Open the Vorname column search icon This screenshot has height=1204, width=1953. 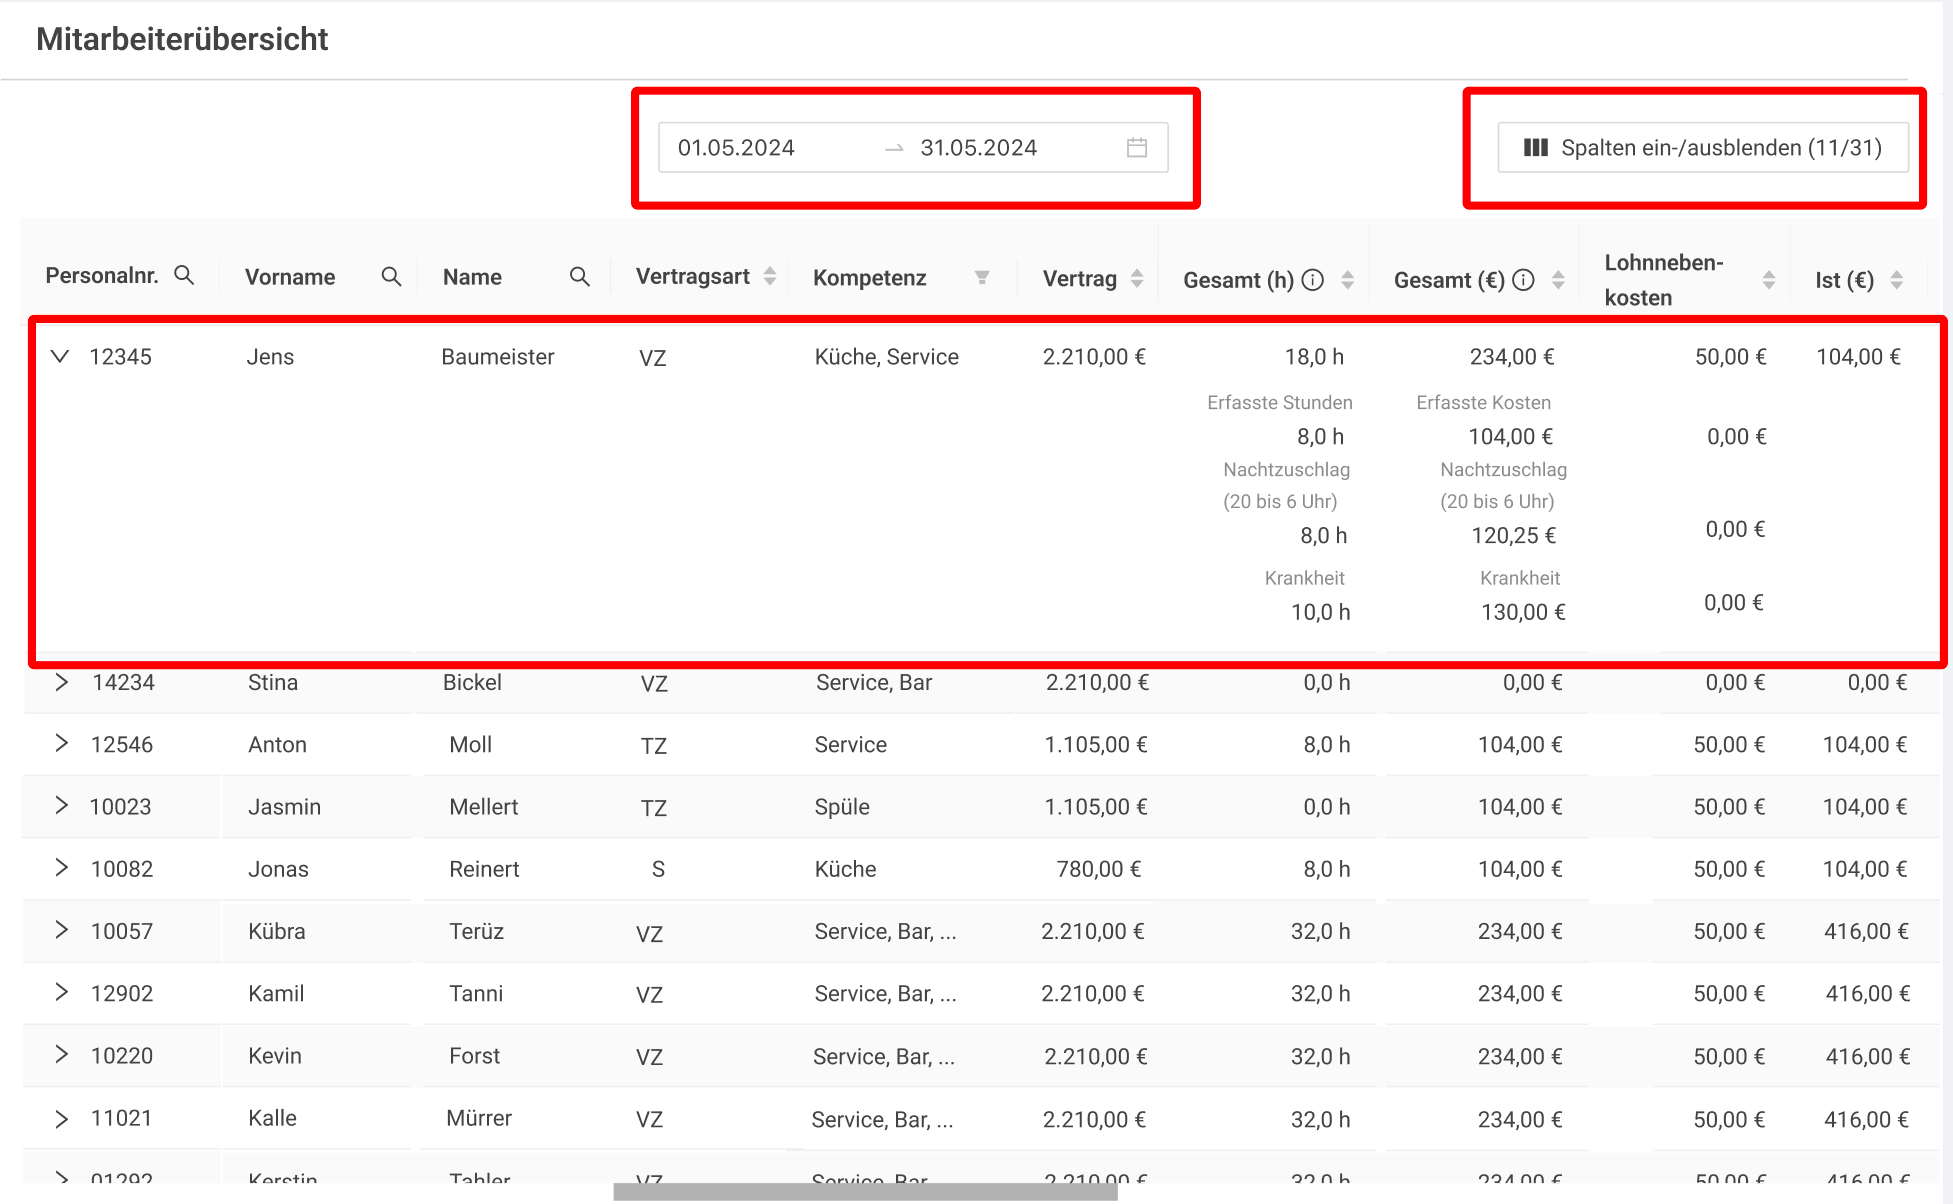pyautogui.click(x=391, y=277)
